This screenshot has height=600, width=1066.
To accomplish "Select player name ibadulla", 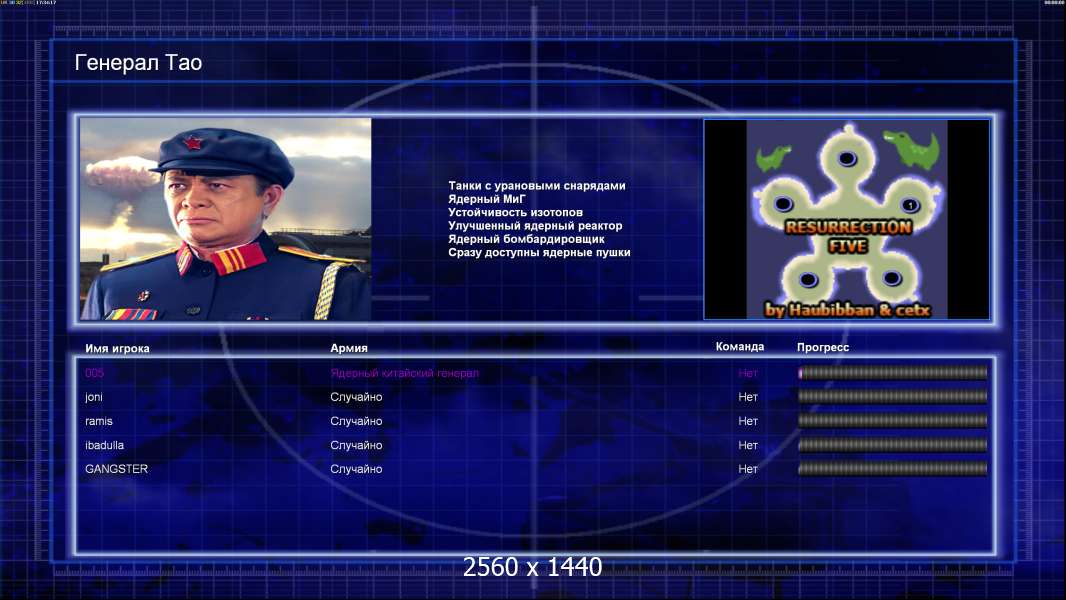I will 104,445.
